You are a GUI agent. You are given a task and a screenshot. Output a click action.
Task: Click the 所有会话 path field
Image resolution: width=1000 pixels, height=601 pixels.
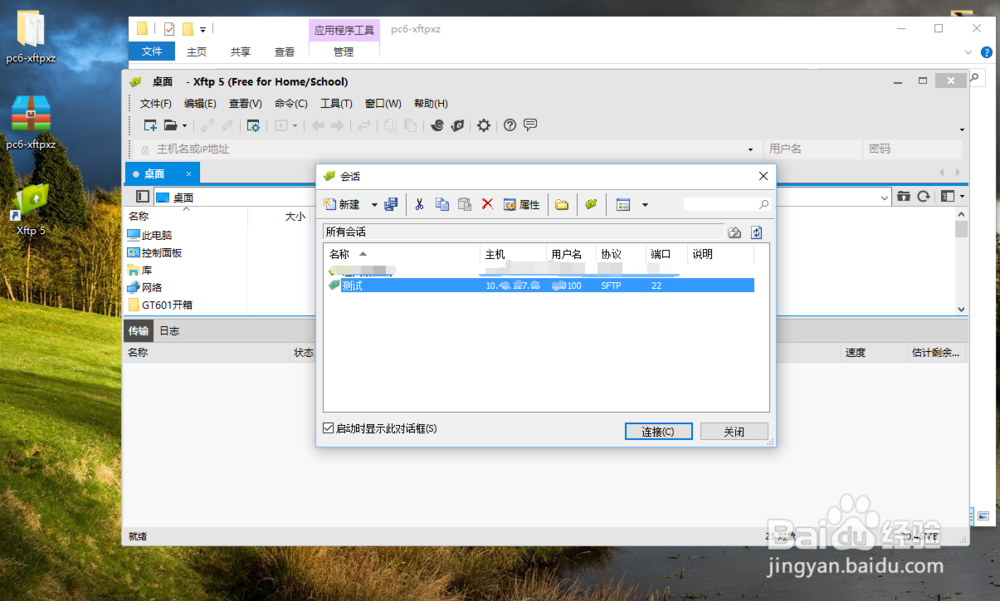523,232
